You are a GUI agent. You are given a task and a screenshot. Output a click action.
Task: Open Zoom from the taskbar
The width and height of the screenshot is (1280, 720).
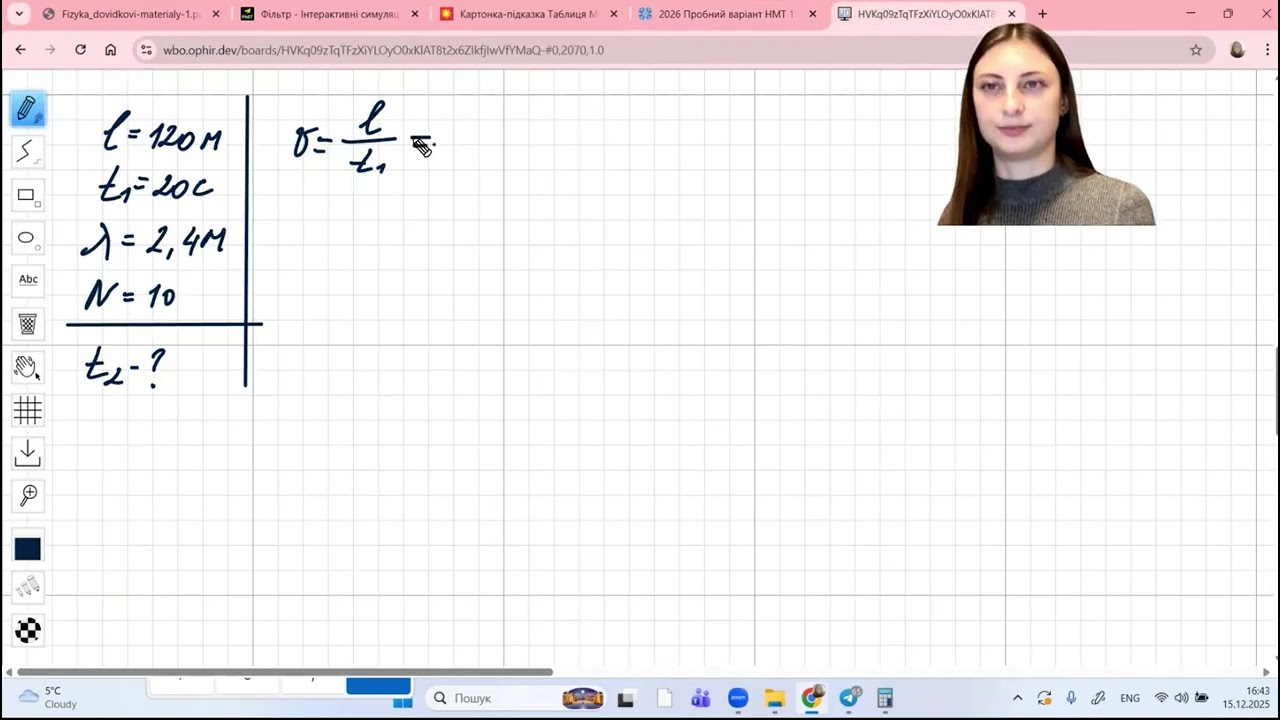(x=738, y=698)
